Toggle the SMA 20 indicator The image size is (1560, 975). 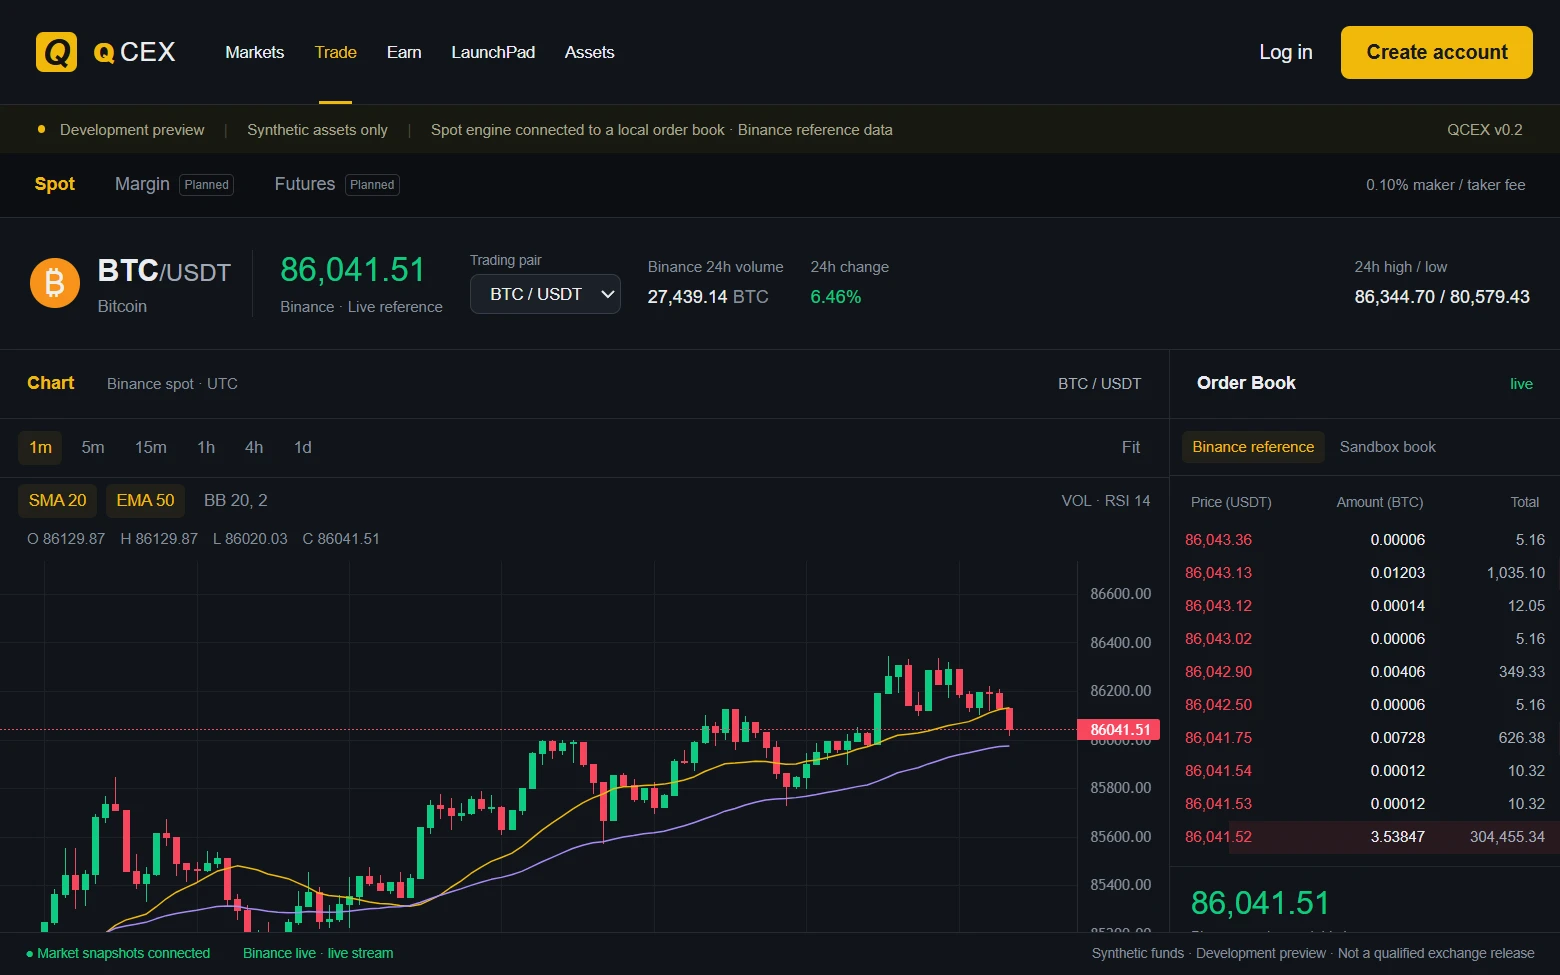(x=57, y=500)
